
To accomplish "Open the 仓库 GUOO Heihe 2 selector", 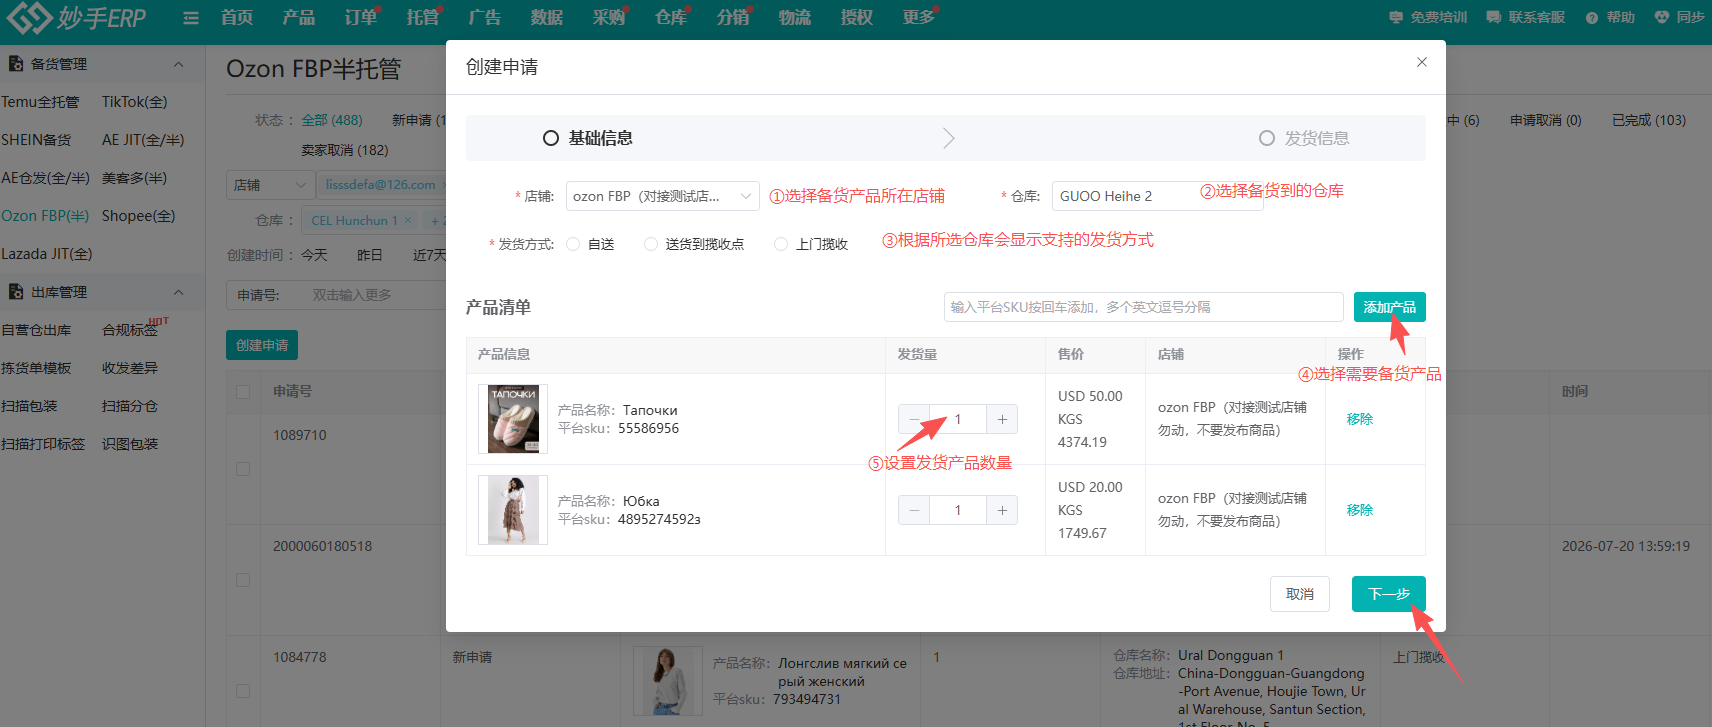I will pyautogui.click(x=1157, y=196).
